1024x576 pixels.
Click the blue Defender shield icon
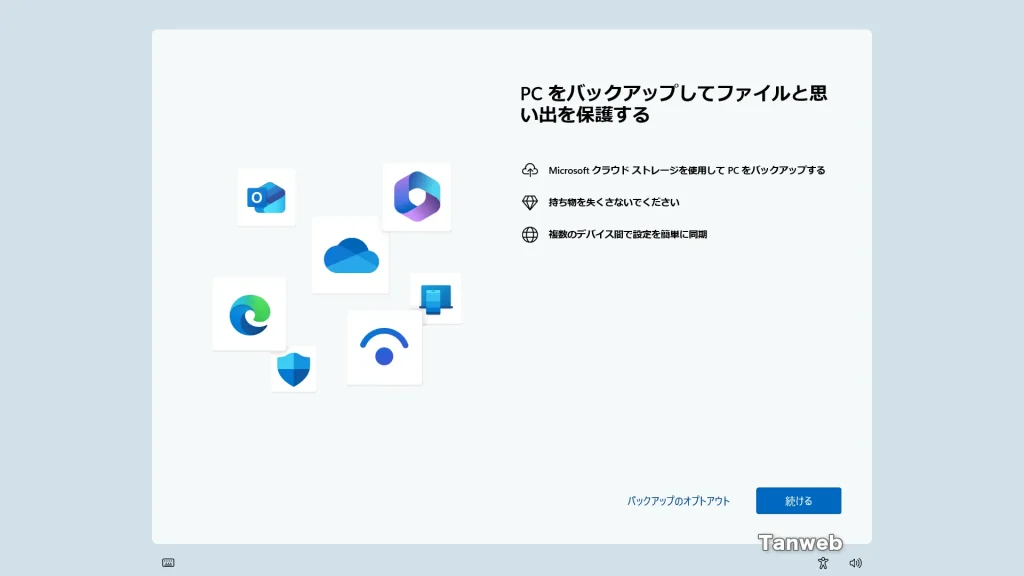294,370
